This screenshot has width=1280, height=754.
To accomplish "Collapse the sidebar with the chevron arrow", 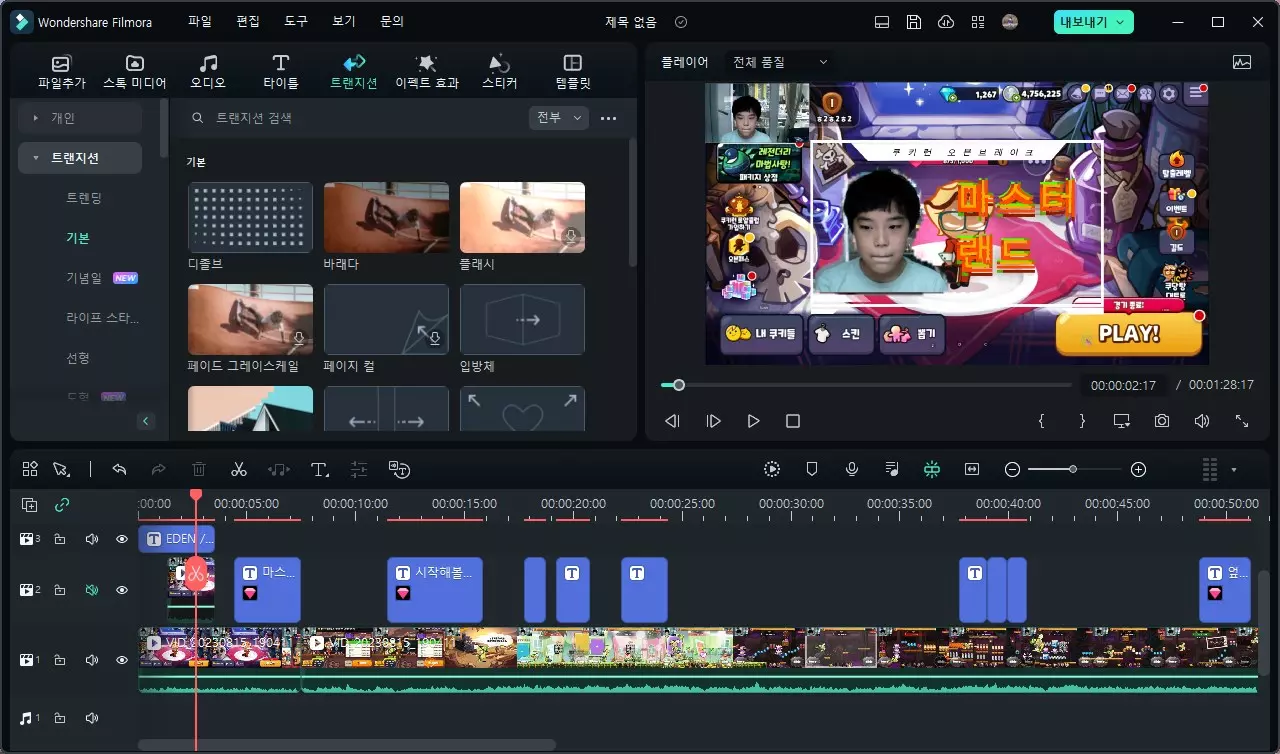I will [146, 421].
